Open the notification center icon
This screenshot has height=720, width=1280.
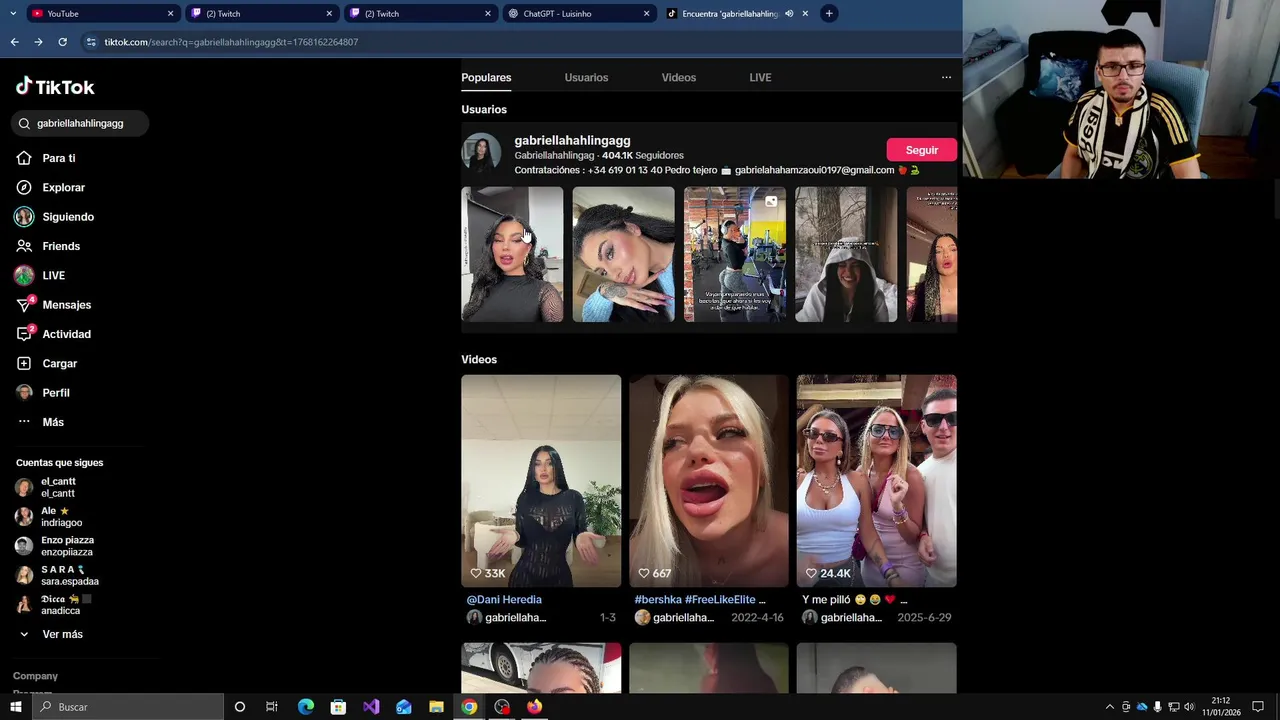(x=1258, y=707)
